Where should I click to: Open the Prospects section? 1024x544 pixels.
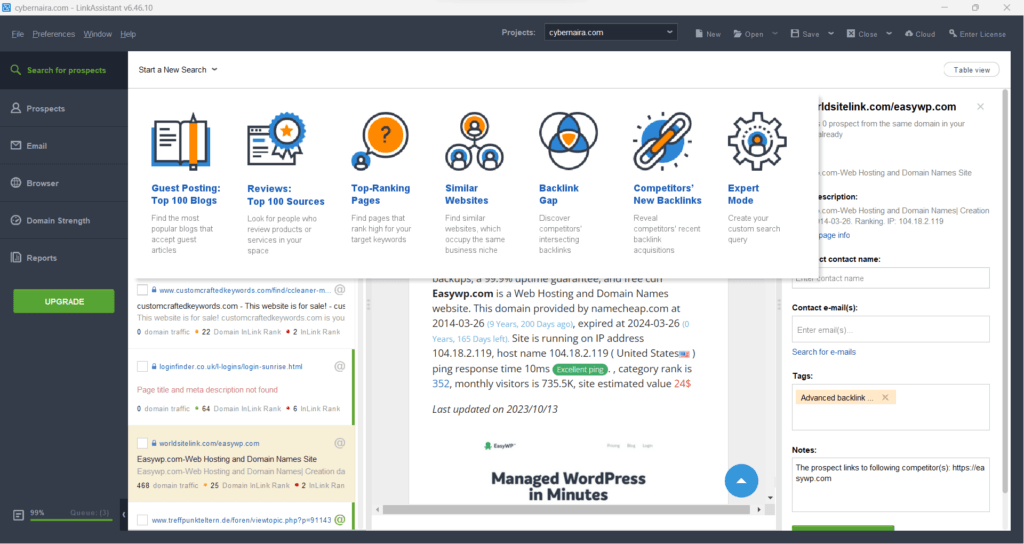tap(64, 108)
